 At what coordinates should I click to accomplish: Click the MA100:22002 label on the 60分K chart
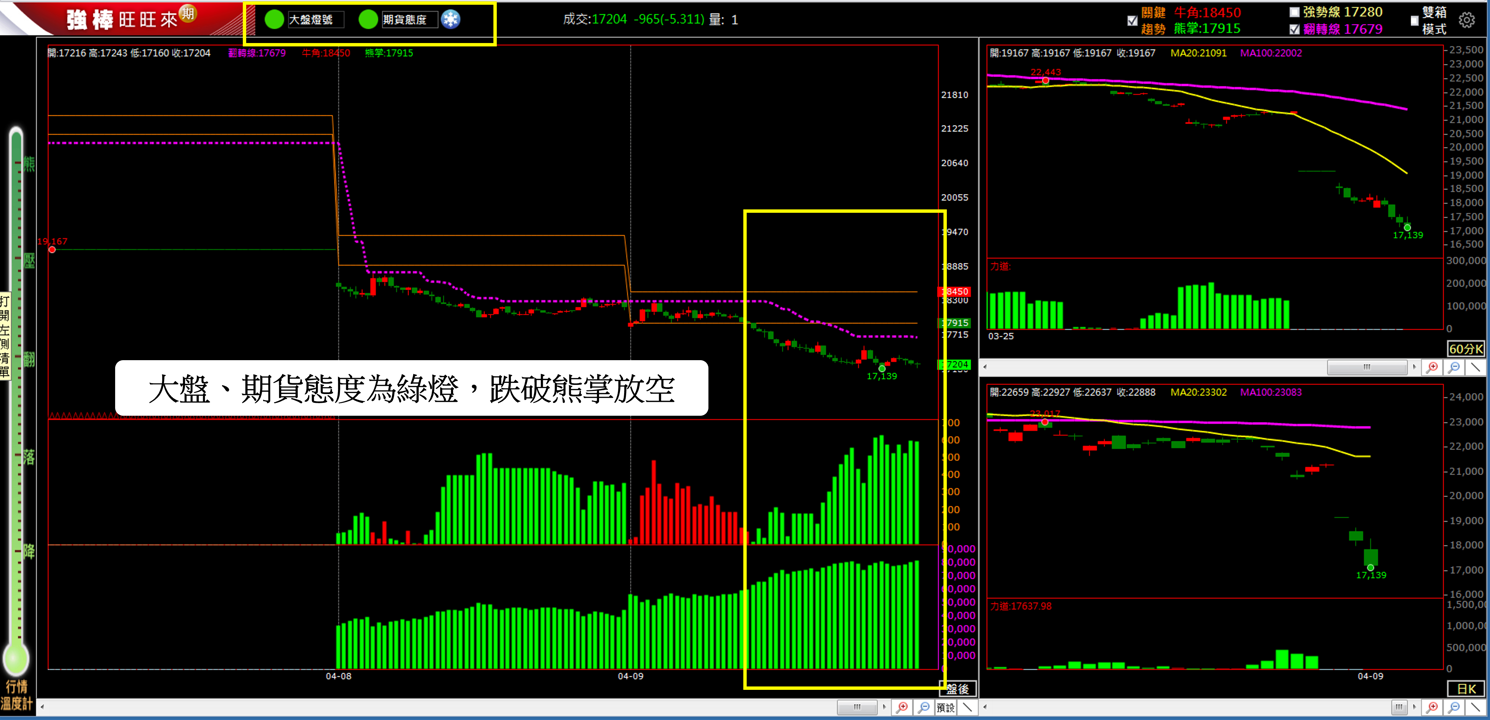pyautogui.click(x=1272, y=53)
